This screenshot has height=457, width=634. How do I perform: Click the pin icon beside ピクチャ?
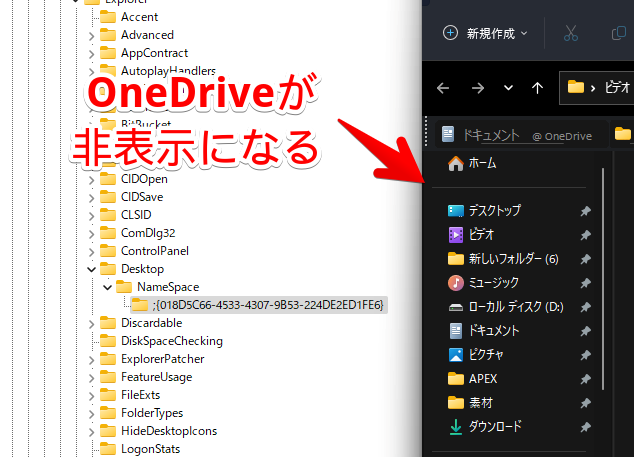coord(585,355)
